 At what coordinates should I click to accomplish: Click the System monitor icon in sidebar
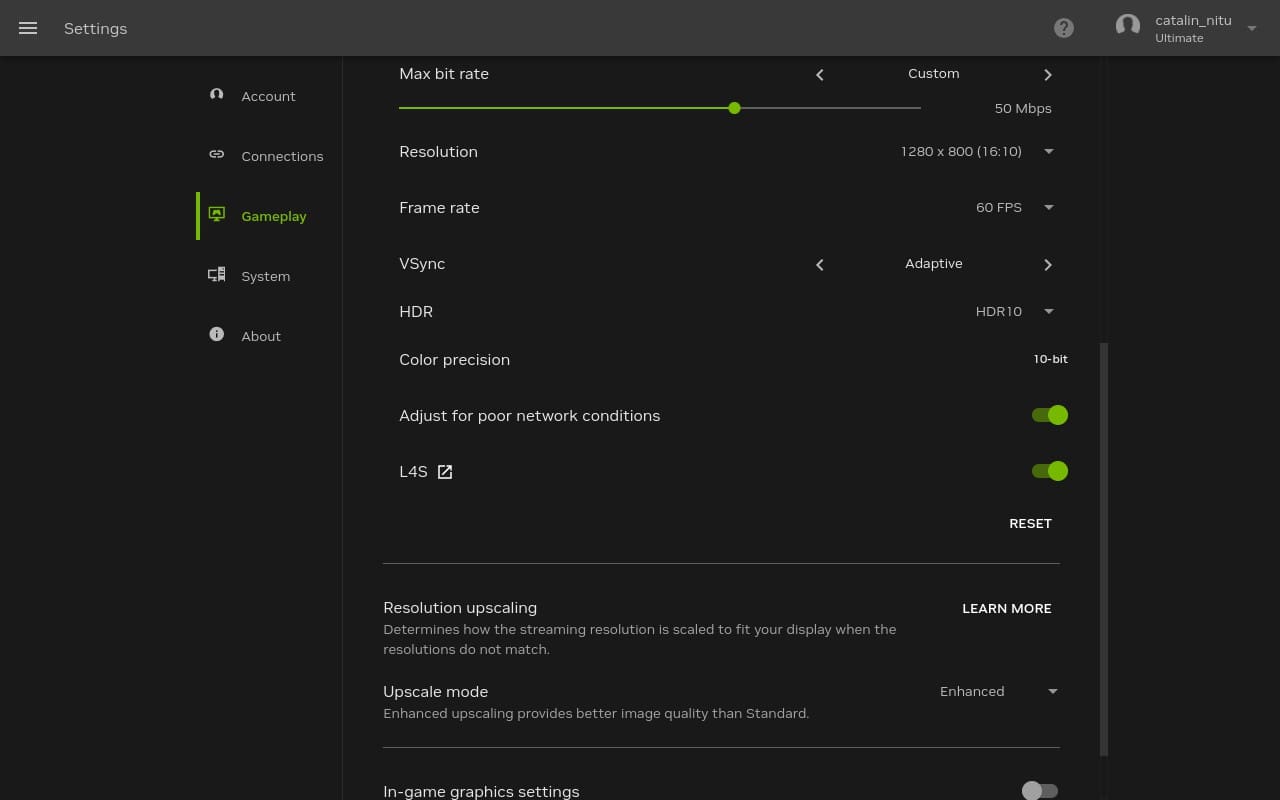pos(216,275)
